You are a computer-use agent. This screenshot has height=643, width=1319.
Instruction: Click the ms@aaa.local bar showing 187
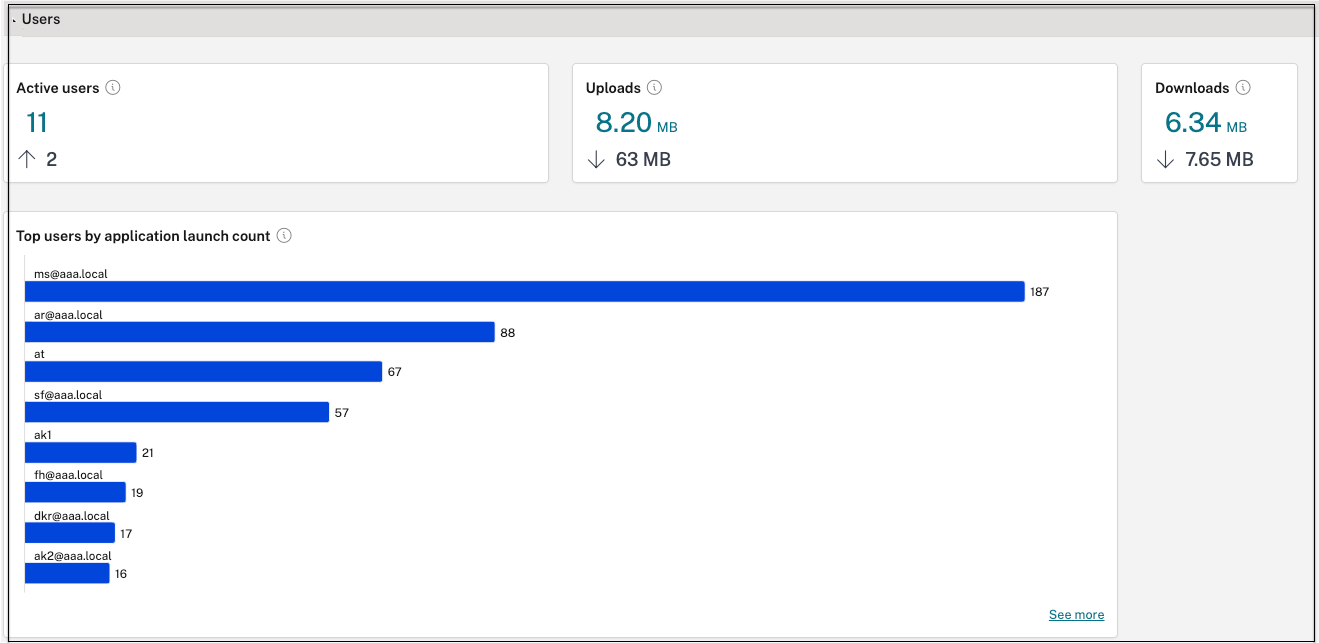[x=524, y=291]
